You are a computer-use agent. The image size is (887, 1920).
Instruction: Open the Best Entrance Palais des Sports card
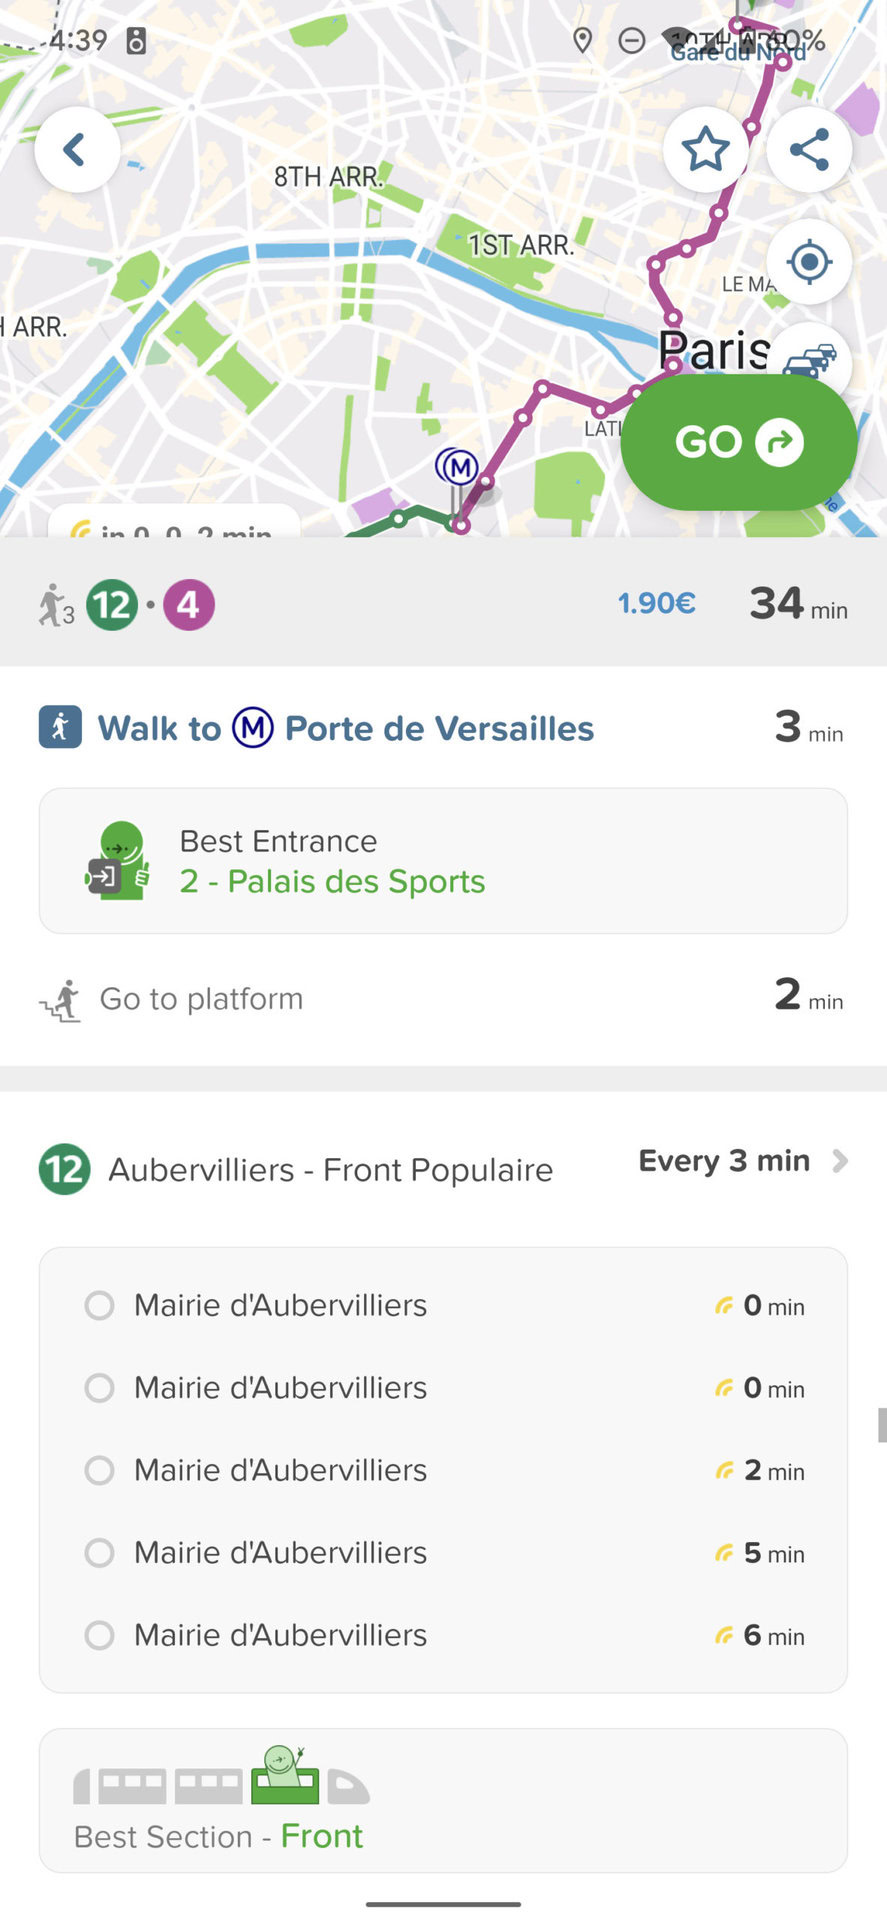[443, 861]
